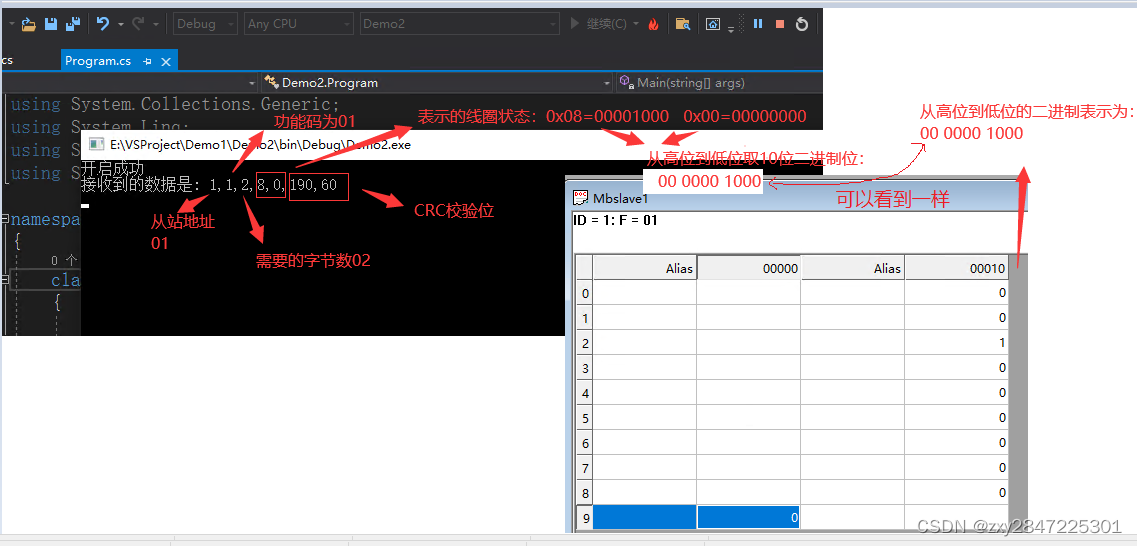Pin the Program.cs tab

(x=147, y=62)
